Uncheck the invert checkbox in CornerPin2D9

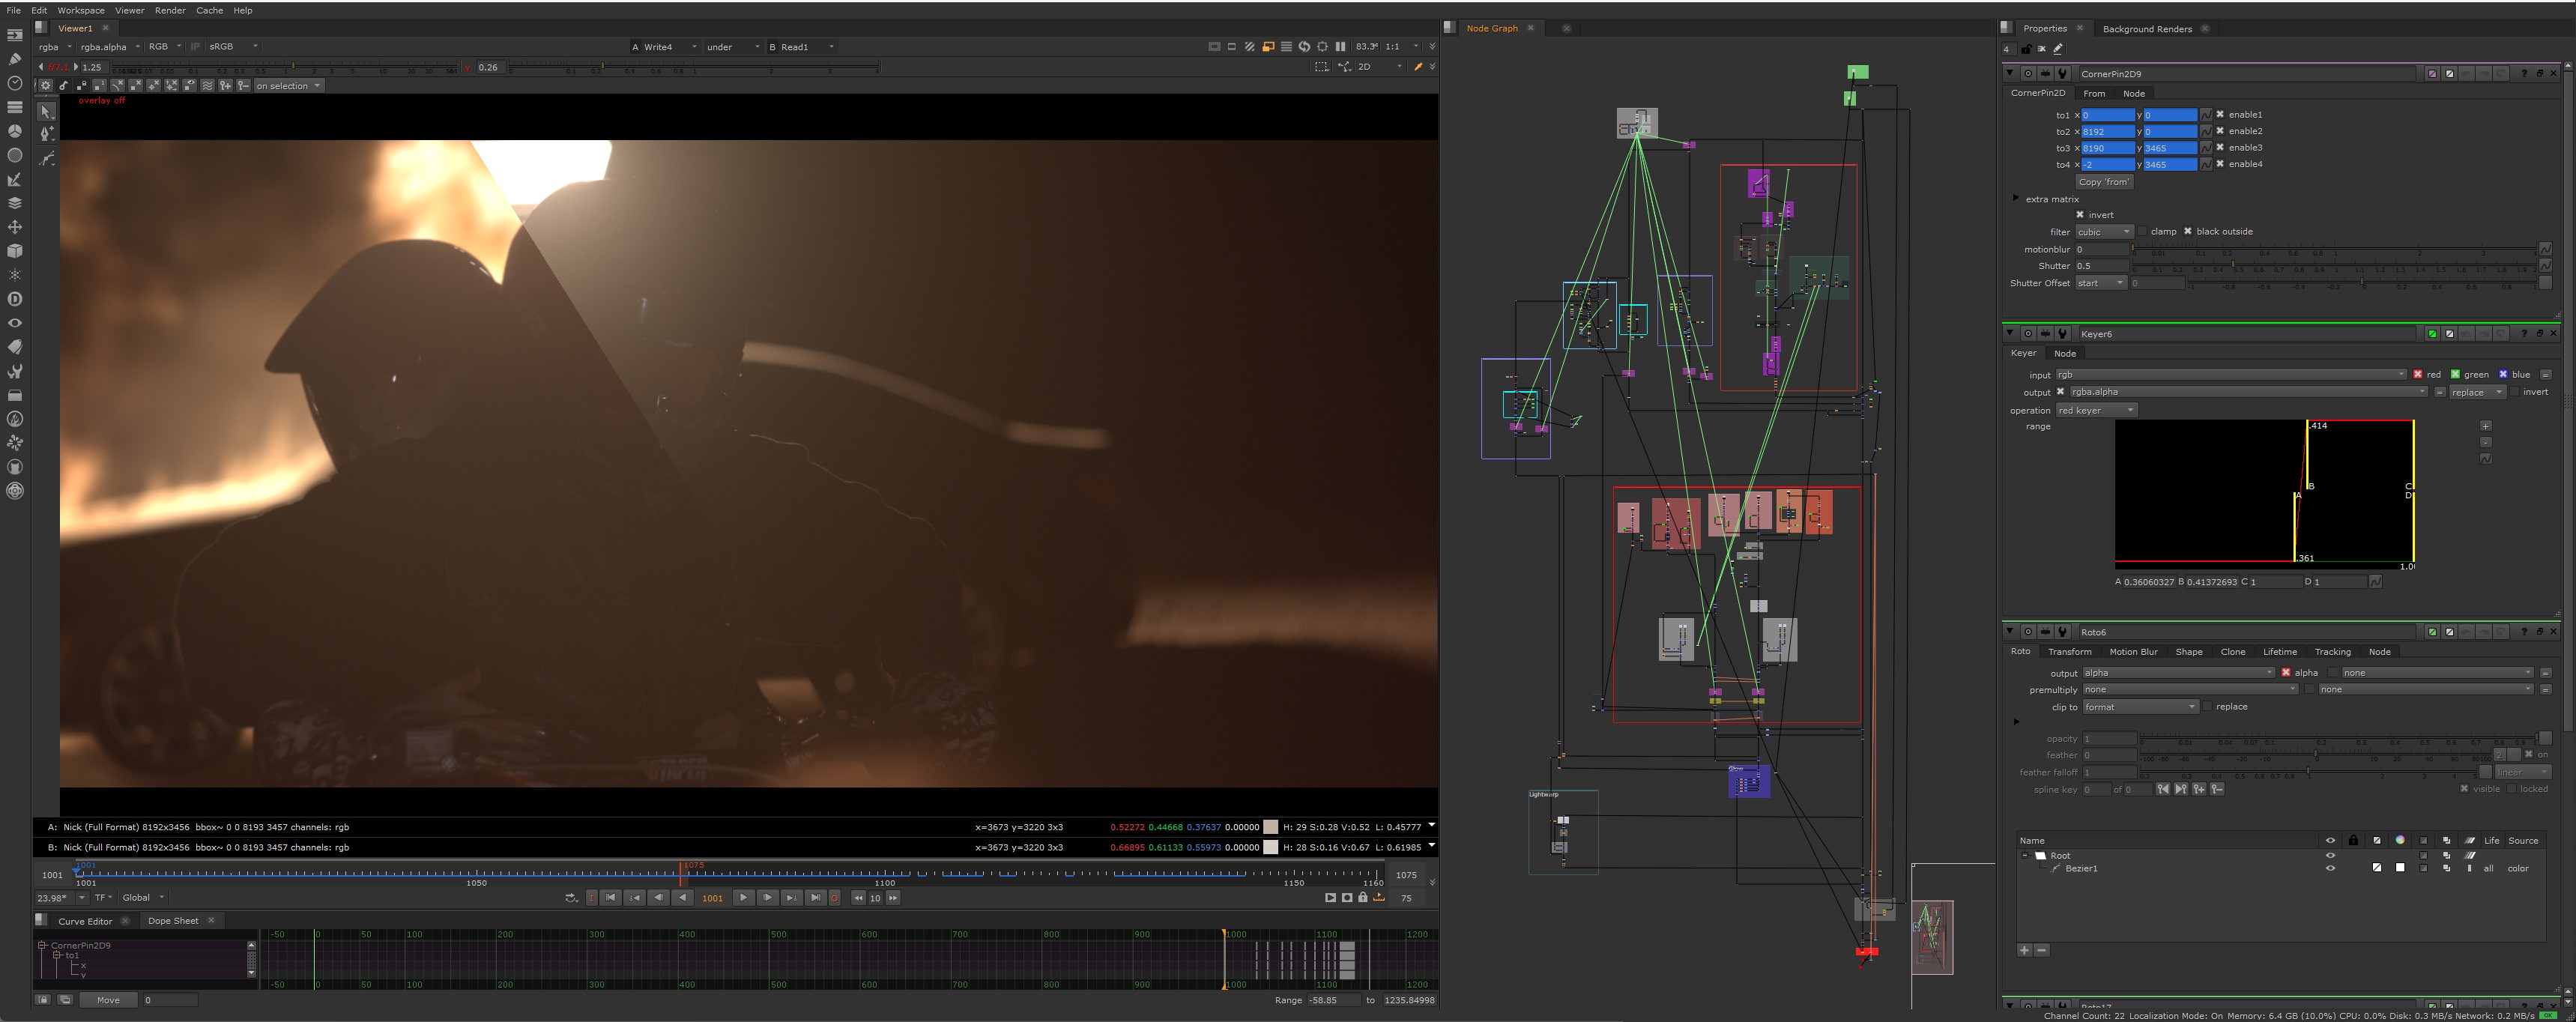click(2080, 215)
